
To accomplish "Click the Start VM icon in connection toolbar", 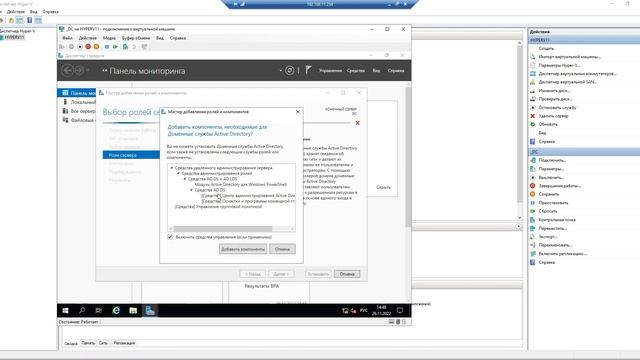I will 71,47.
